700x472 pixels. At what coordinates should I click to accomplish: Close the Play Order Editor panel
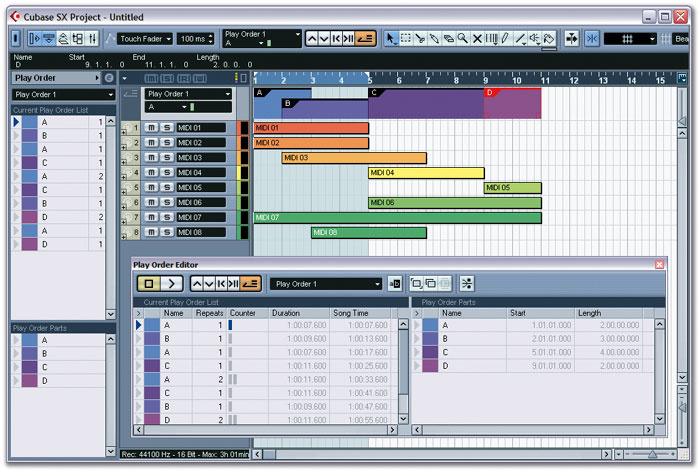659,265
